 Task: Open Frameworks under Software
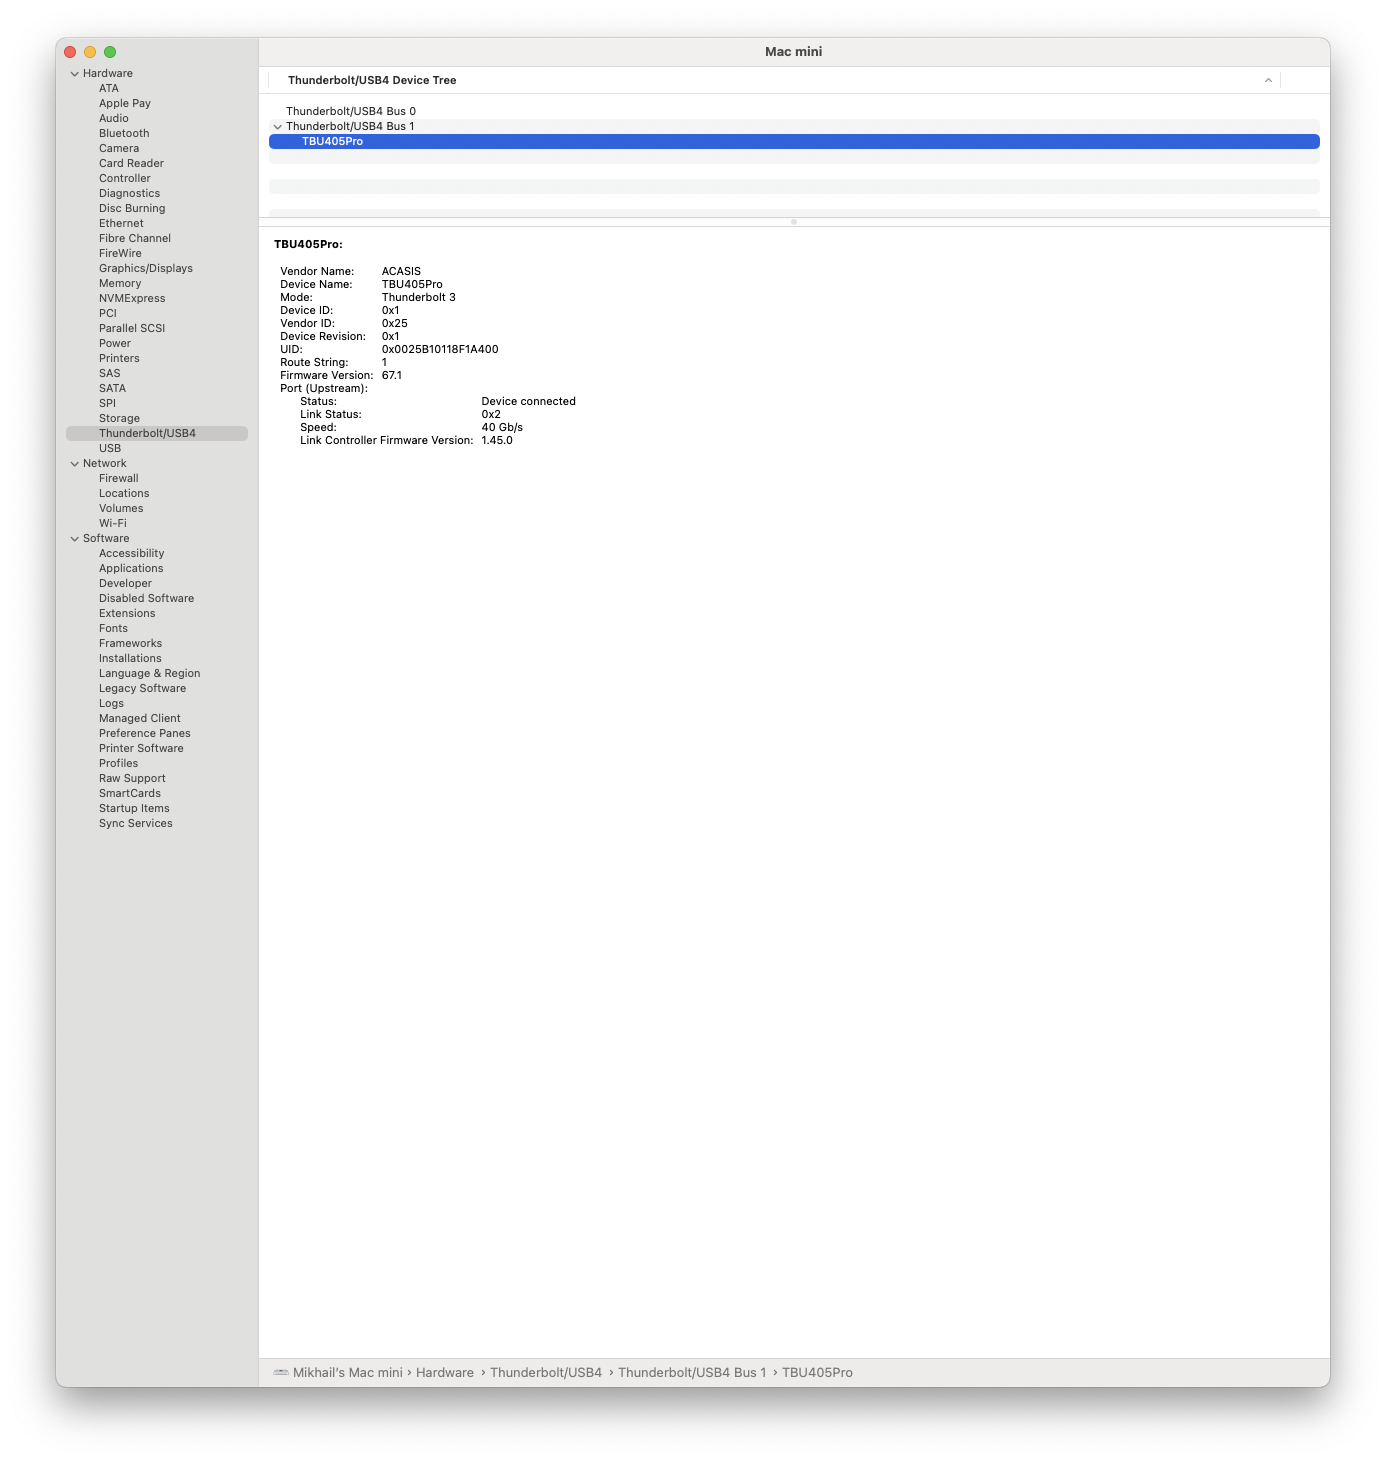click(130, 644)
